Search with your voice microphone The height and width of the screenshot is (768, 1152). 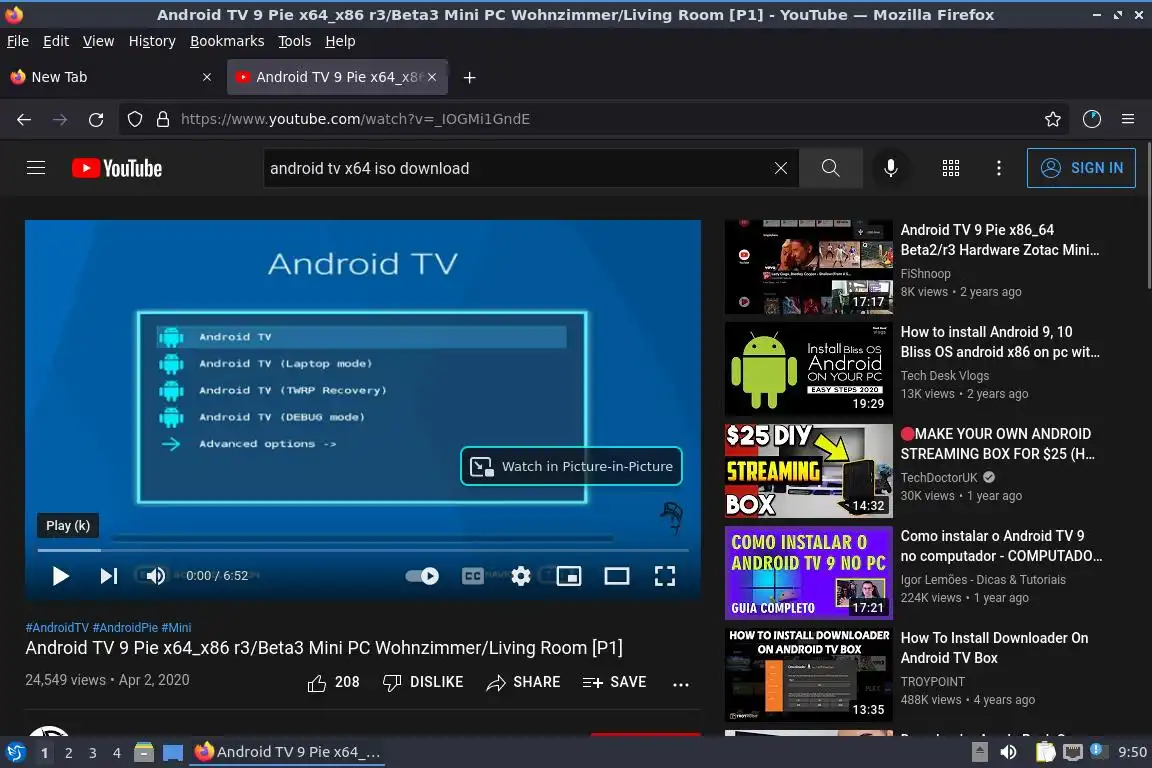point(890,168)
